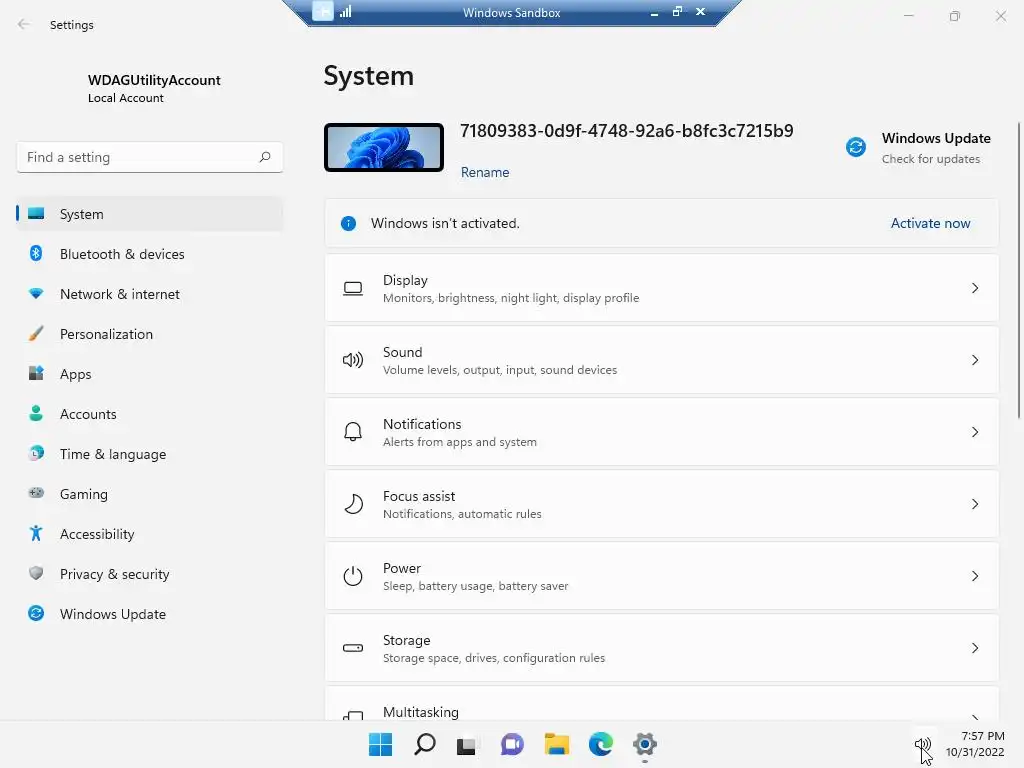Expand the Storage row chevron
1024x768 pixels.
click(974, 648)
